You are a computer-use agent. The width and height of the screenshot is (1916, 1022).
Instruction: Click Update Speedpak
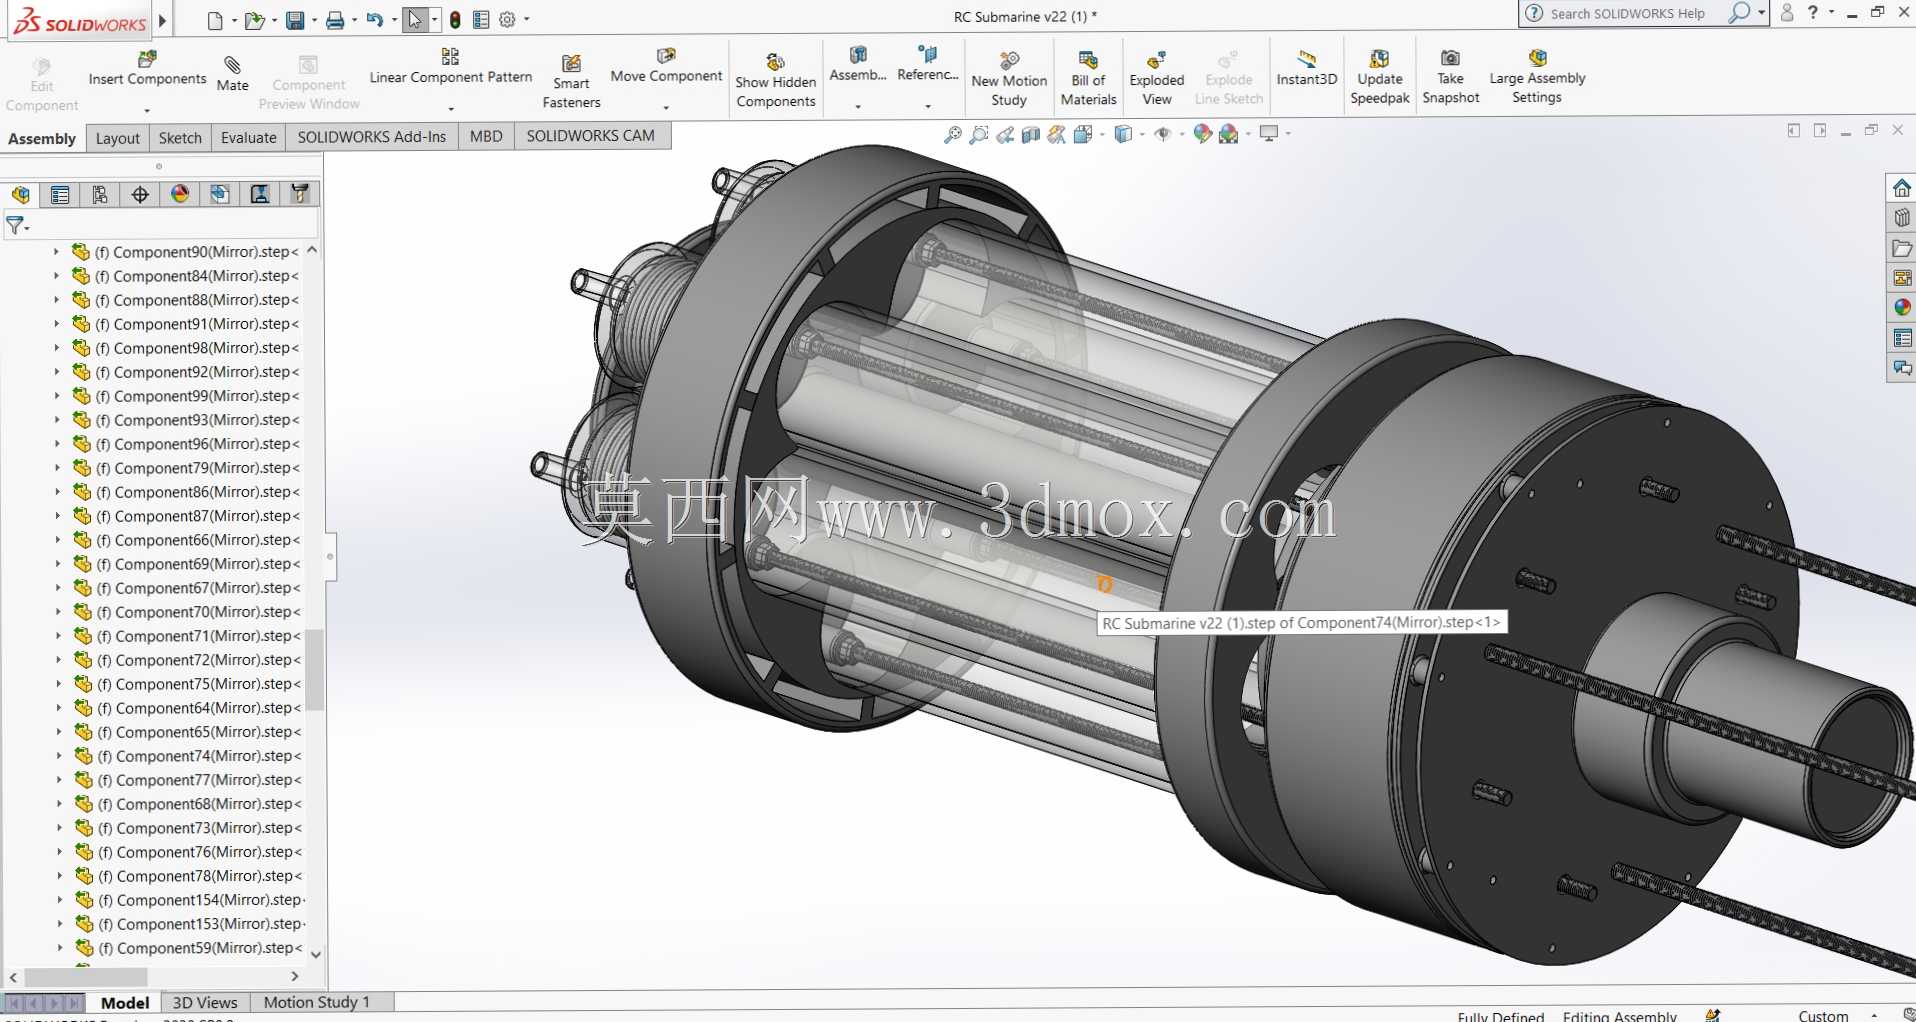1379,77
